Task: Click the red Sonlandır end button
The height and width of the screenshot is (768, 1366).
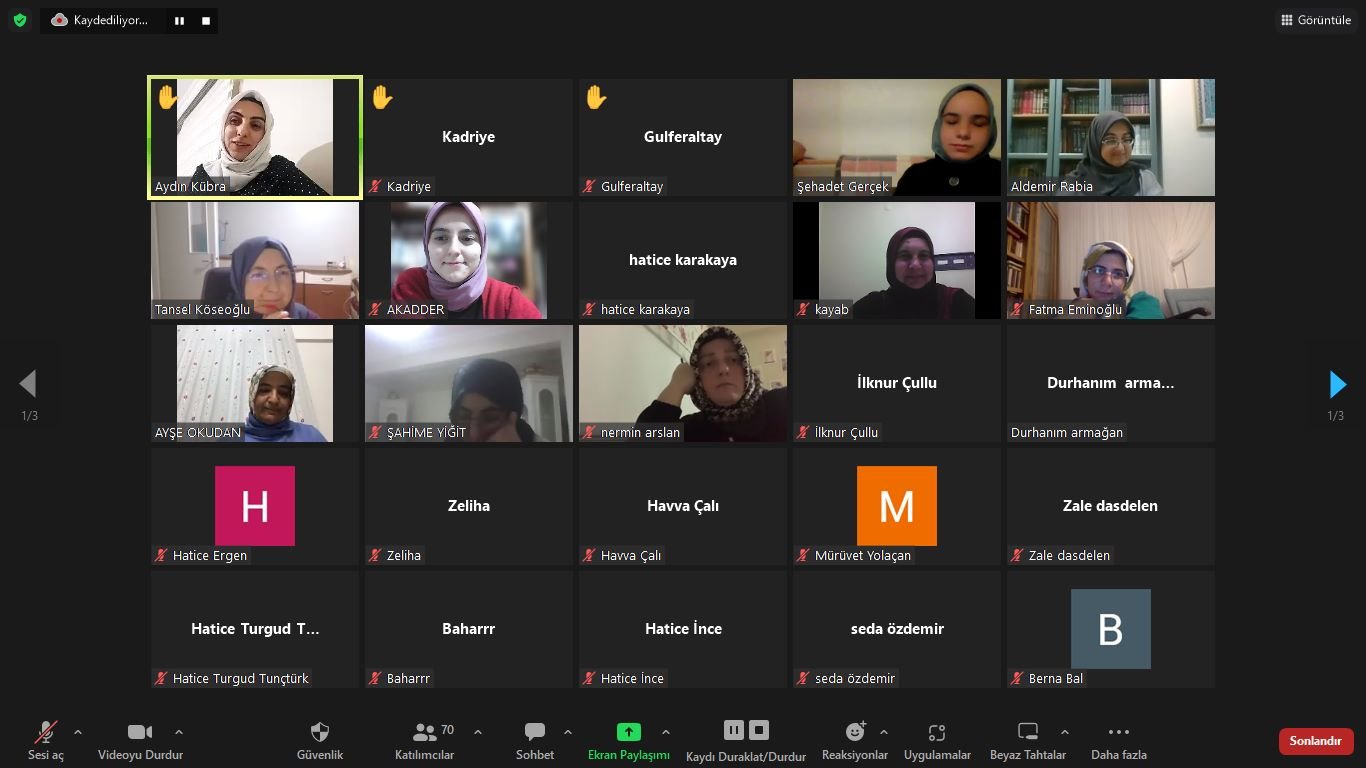Action: [x=1315, y=741]
